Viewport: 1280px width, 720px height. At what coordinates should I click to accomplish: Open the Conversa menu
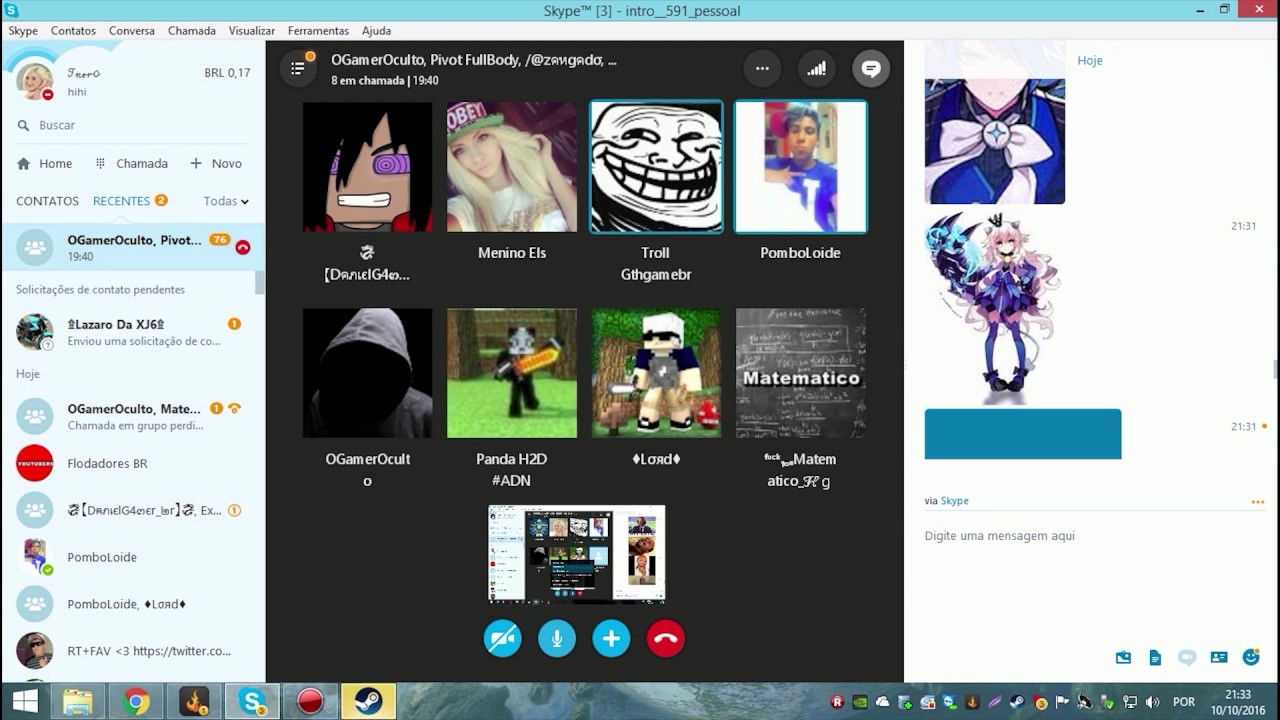point(132,31)
